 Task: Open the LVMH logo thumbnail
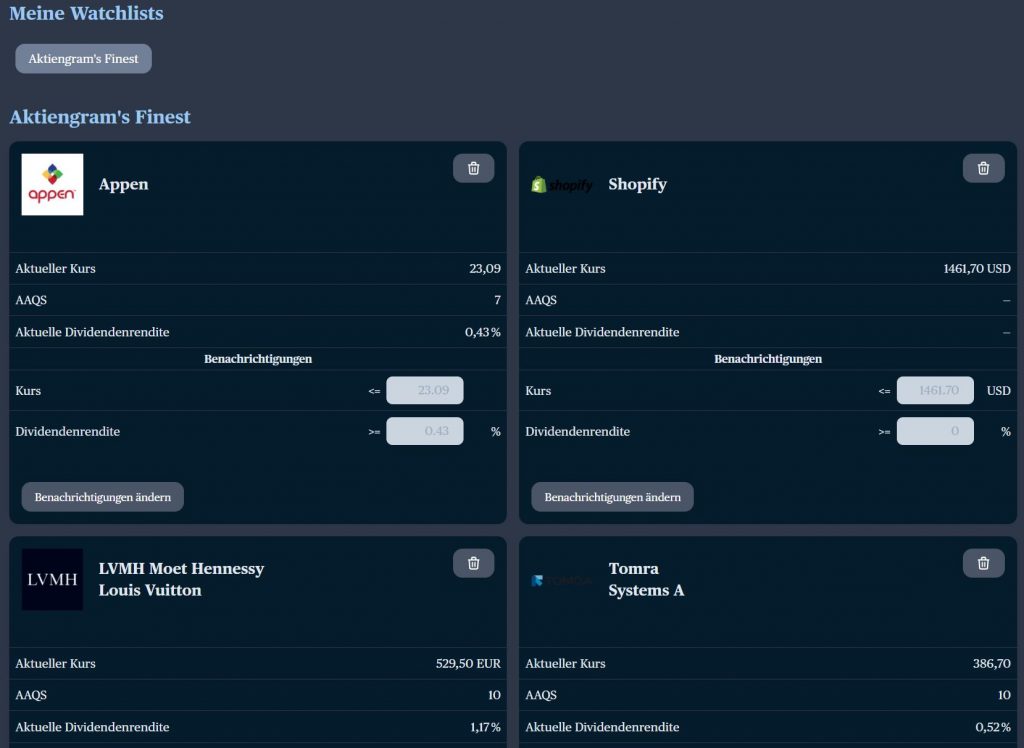pyautogui.click(x=52, y=579)
